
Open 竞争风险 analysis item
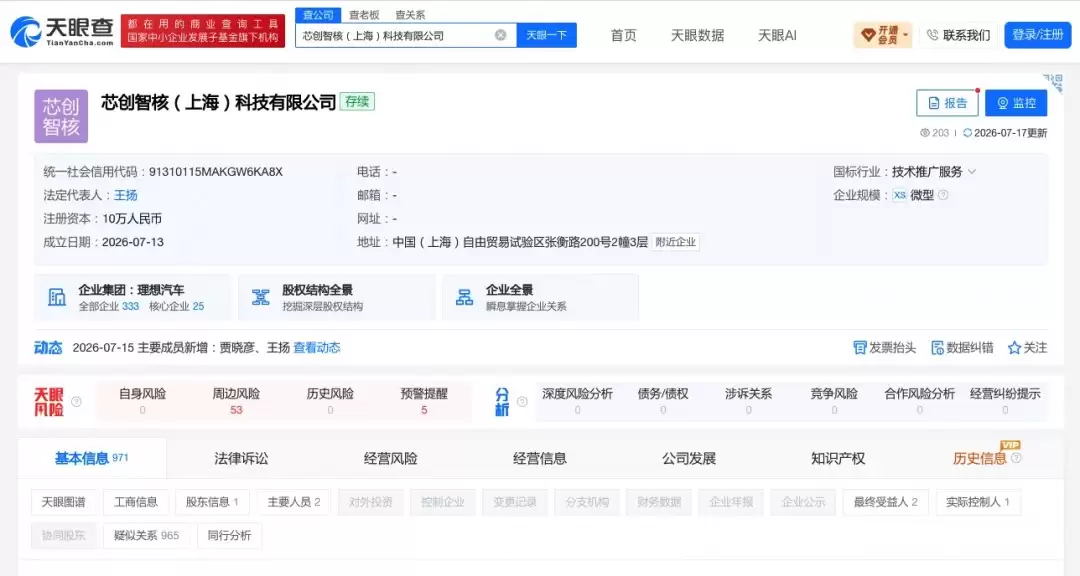click(x=834, y=401)
